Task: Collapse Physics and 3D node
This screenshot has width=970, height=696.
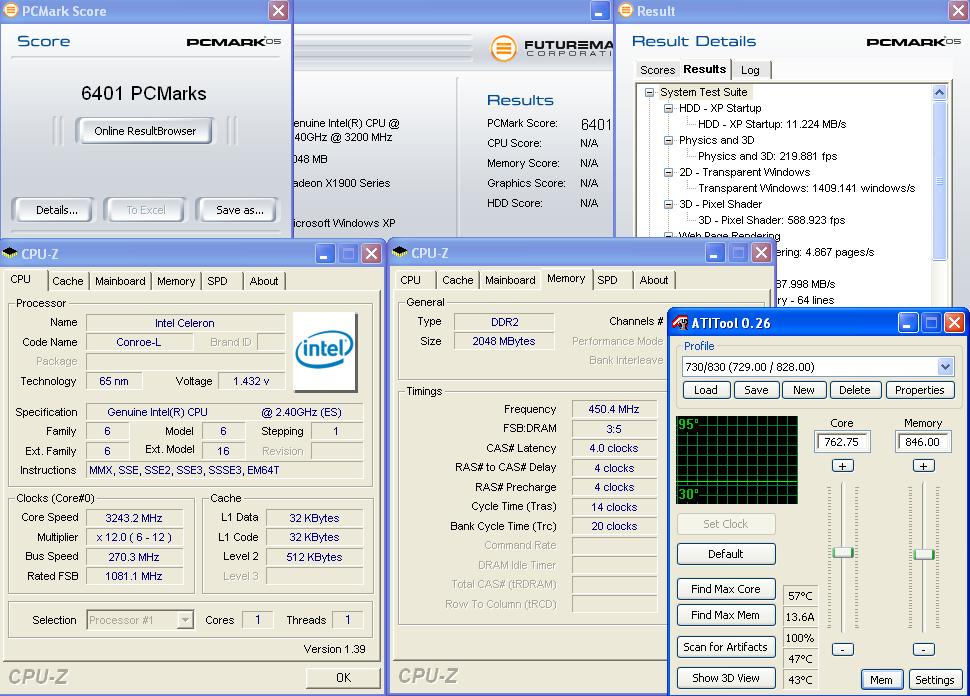Action: 668,140
